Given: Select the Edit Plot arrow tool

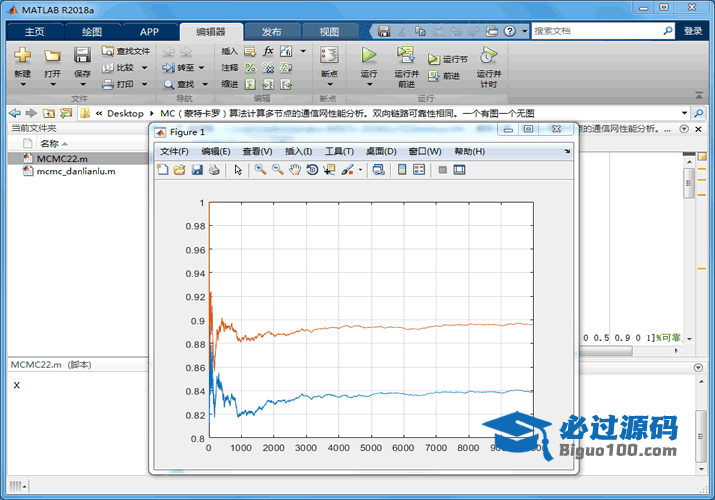Looking at the screenshot, I should [x=238, y=170].
